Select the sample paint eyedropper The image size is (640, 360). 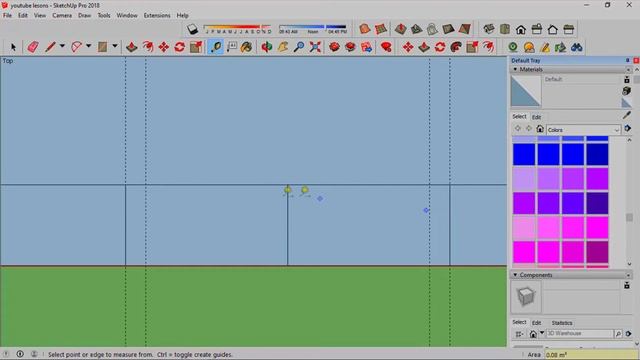[x=627, y=116]
